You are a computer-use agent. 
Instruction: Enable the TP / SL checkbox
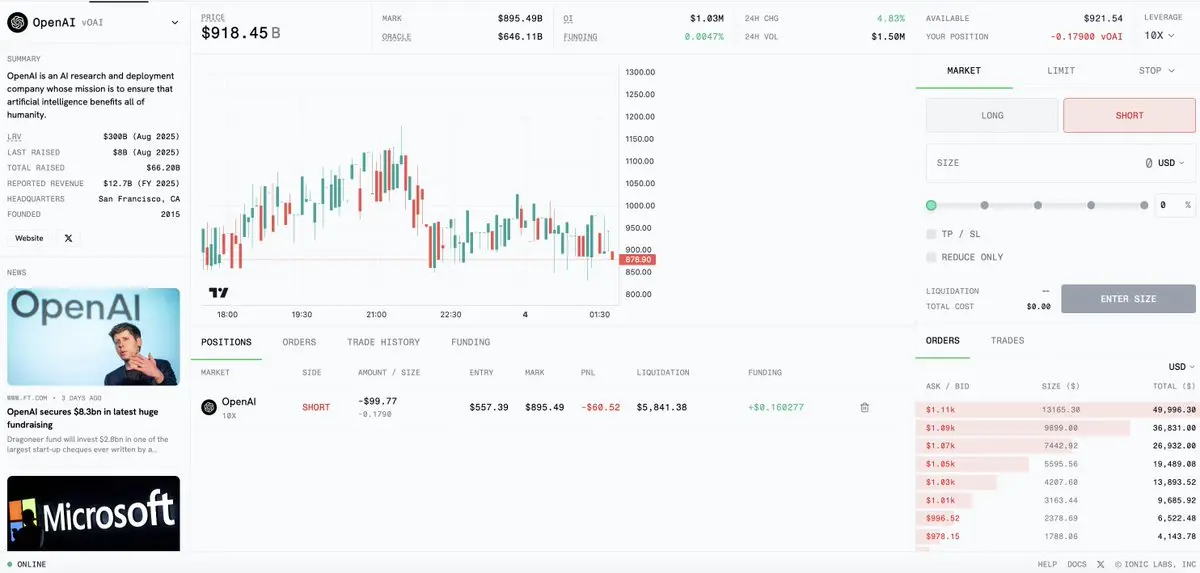coord(931,234)
